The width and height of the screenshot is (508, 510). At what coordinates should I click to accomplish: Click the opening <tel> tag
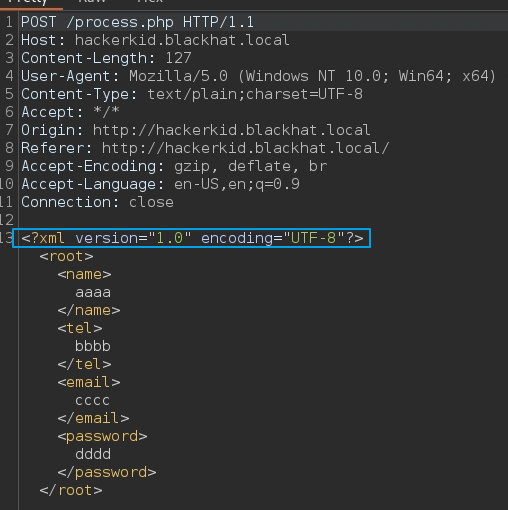[x=80, y=328]
